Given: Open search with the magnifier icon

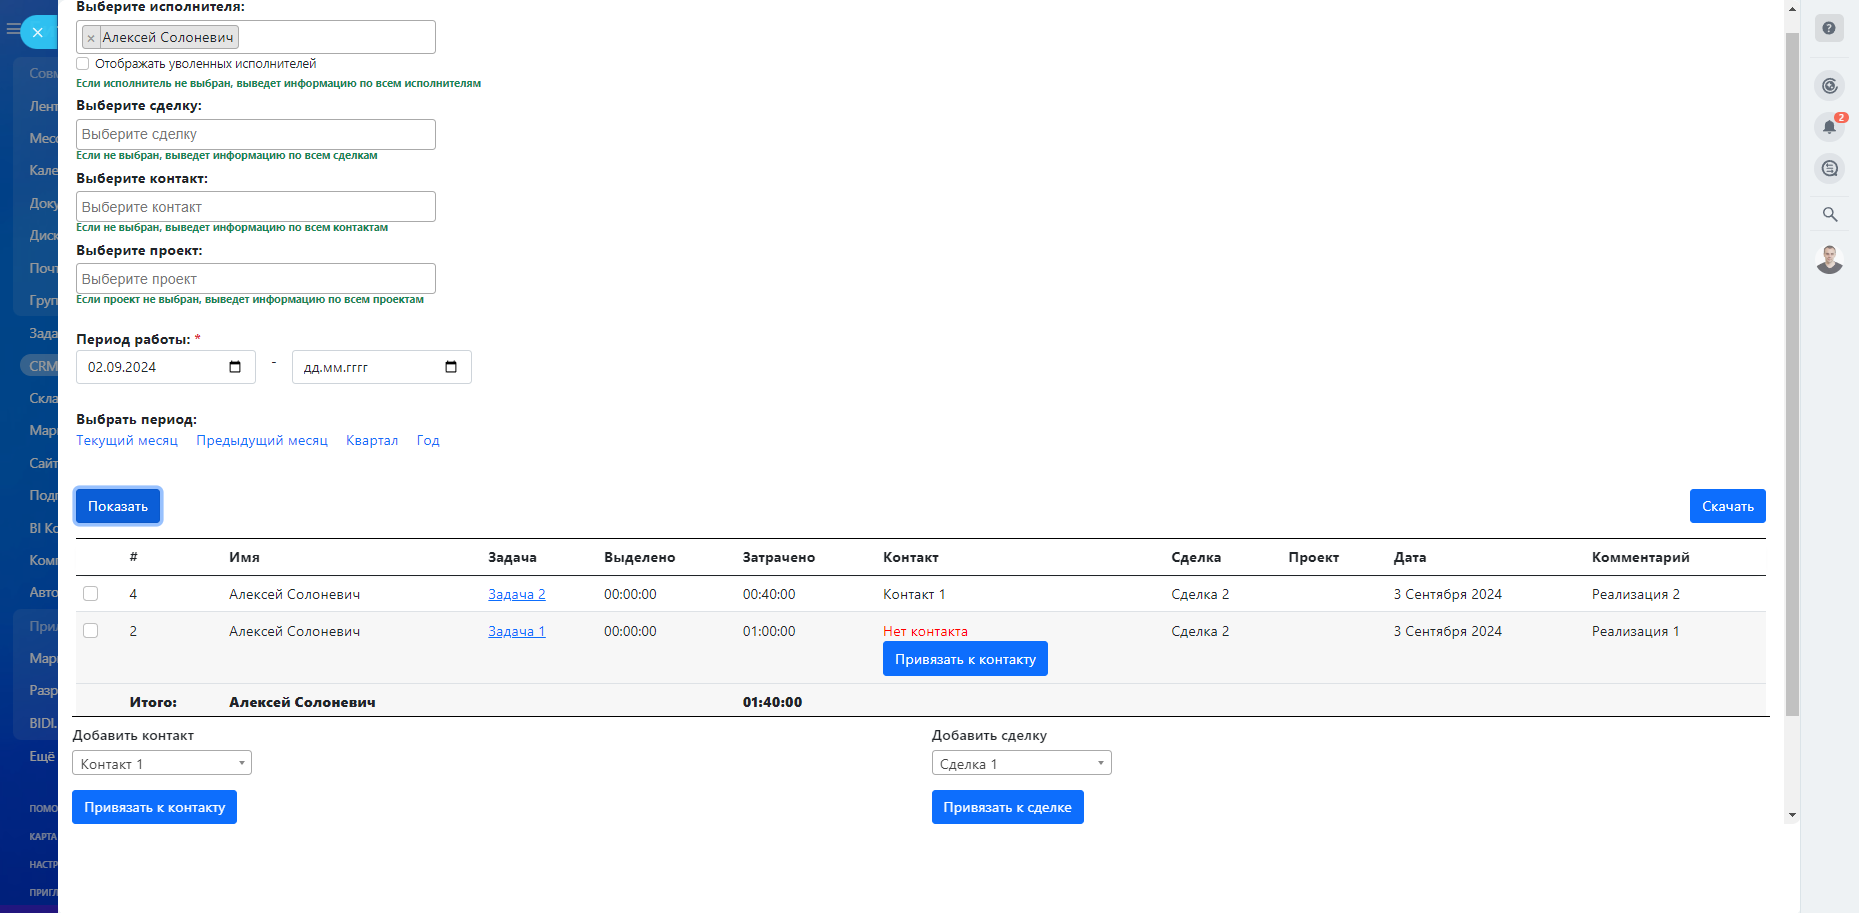Looking at the screenshot, I should pos(1830,214).
